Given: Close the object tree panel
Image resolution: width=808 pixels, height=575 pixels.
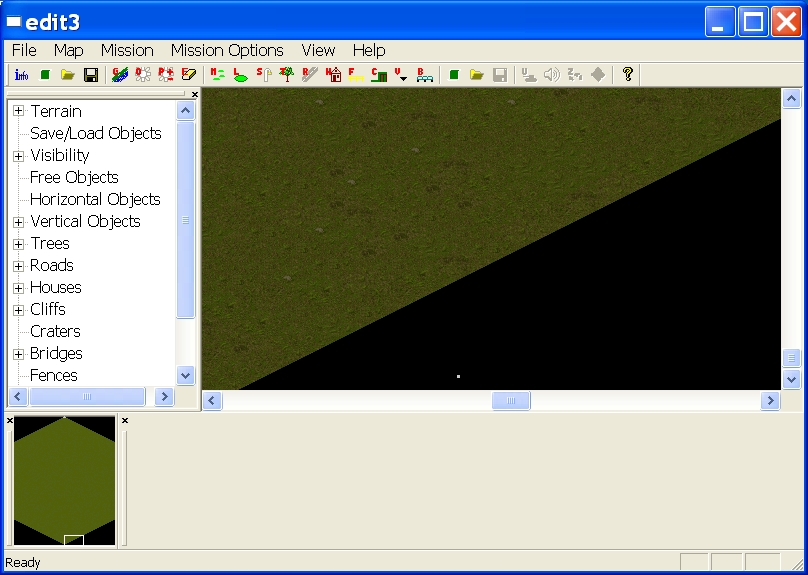Looking at the screenshot, I should click(x=195, y=95).
